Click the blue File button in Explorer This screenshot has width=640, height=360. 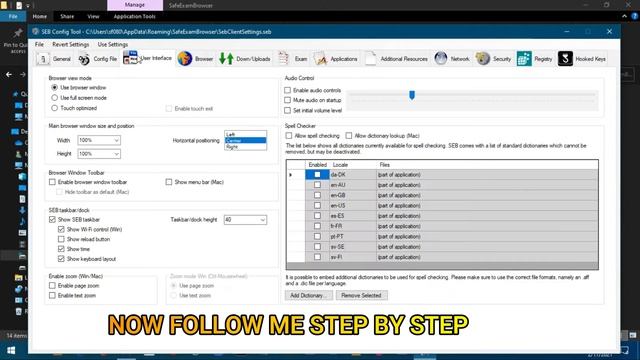tap(13, 16)
